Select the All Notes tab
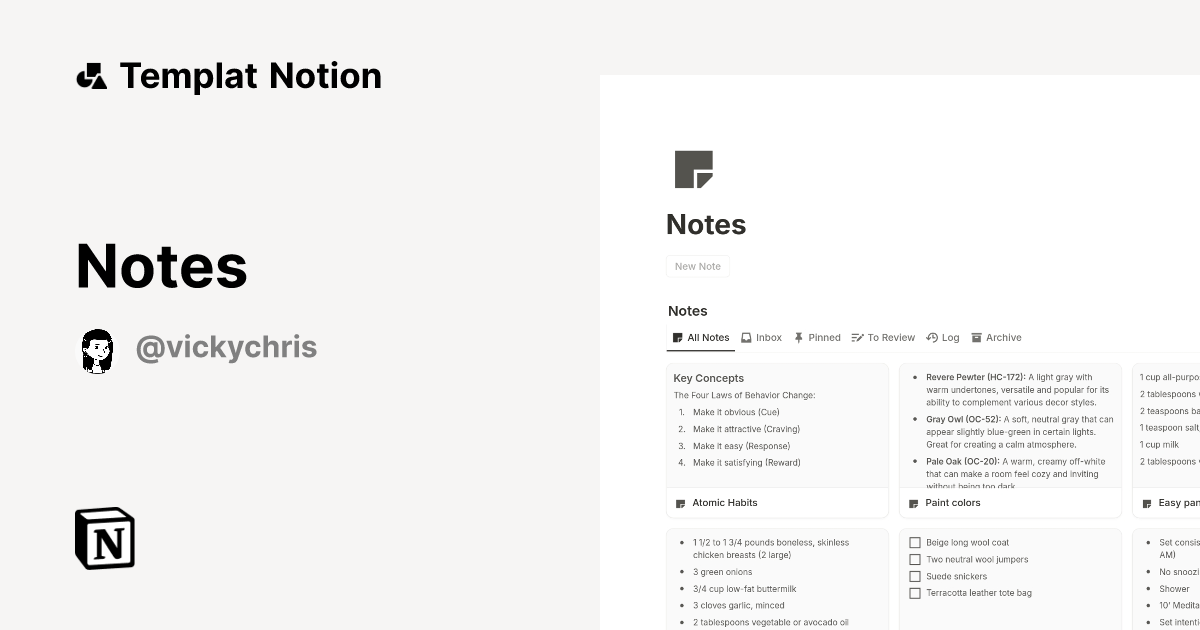 click(700, 337)
